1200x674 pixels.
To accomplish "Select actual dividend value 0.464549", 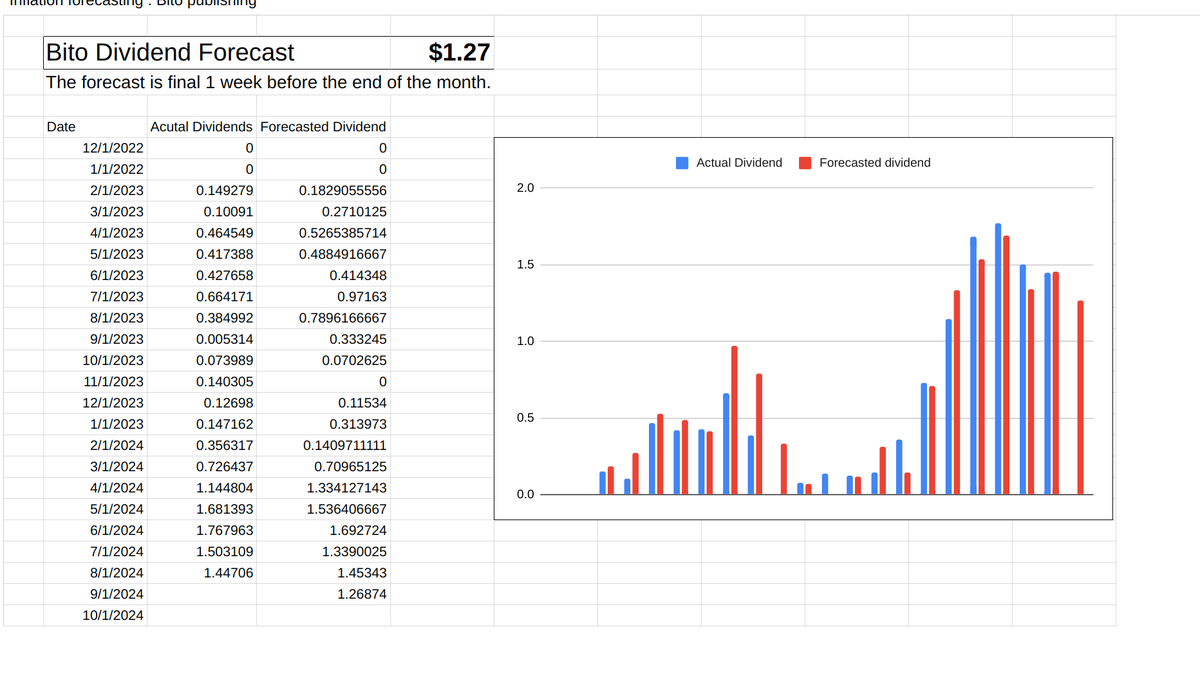I will (201, 233).
